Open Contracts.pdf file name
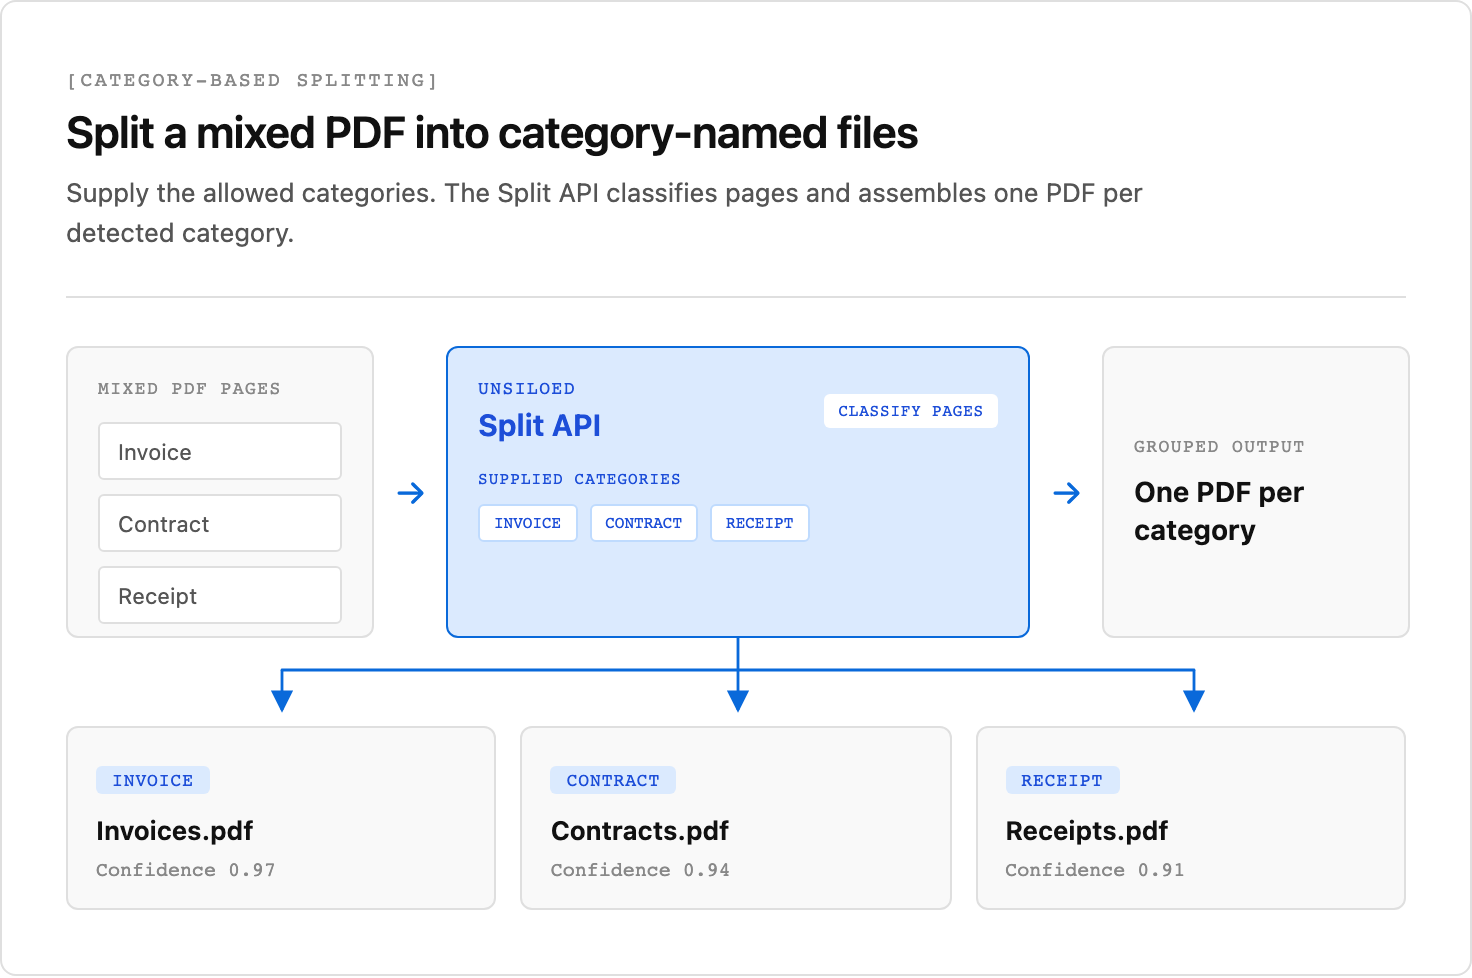 click(x=640, y=831)
